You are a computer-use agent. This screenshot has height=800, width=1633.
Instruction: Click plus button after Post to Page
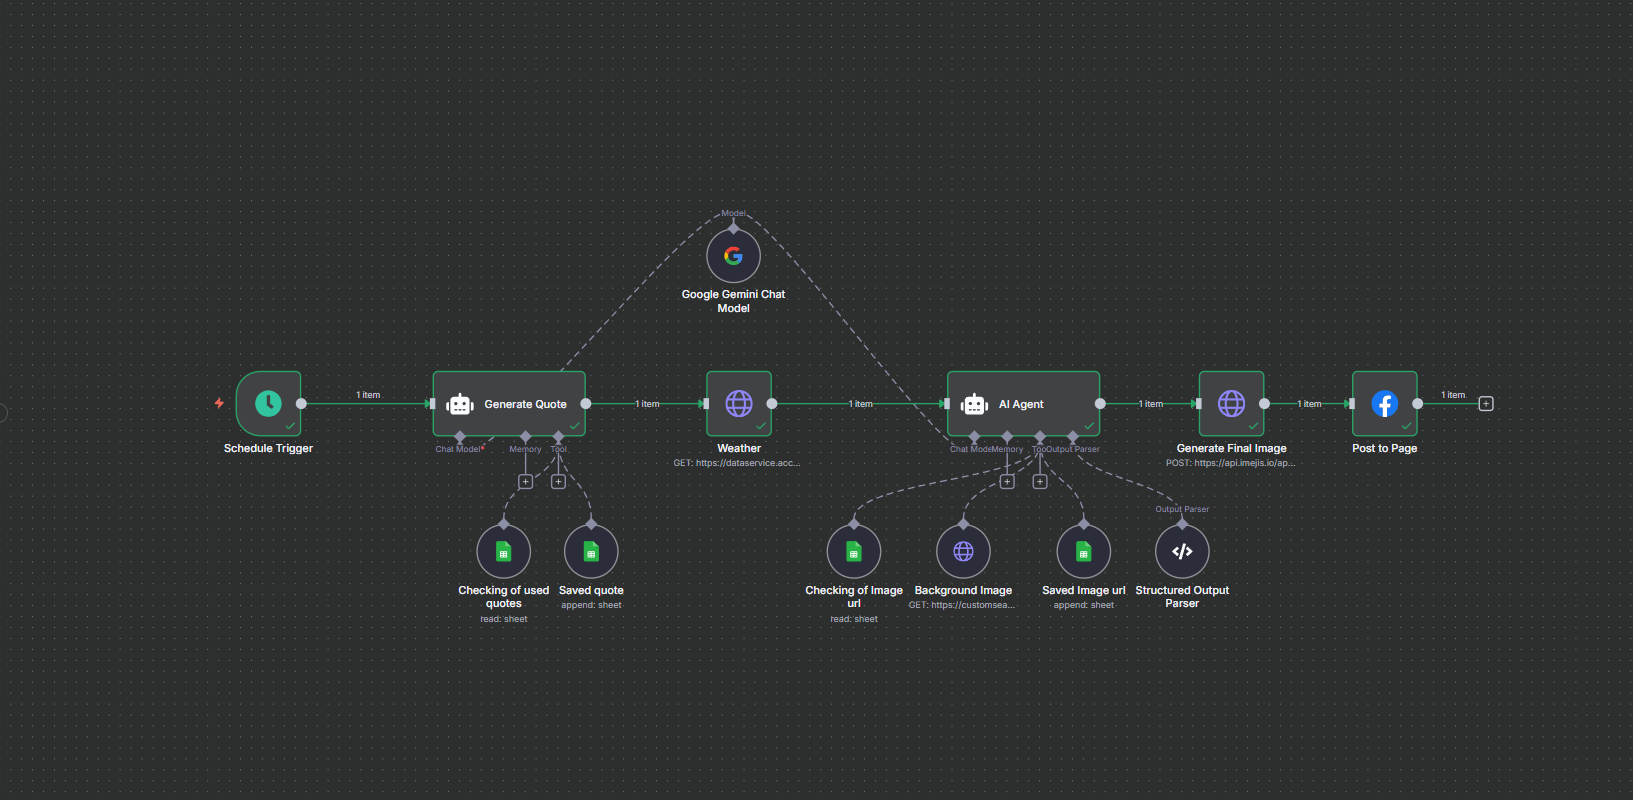click(x=1486, y=404)
